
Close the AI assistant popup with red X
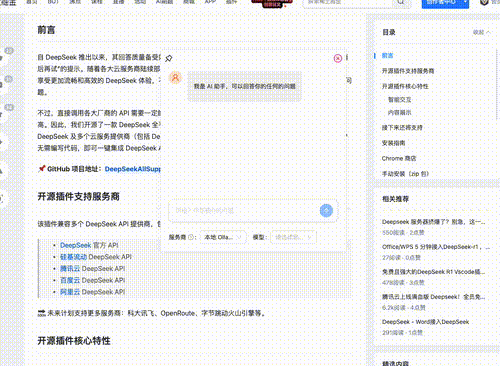(338, 58)
